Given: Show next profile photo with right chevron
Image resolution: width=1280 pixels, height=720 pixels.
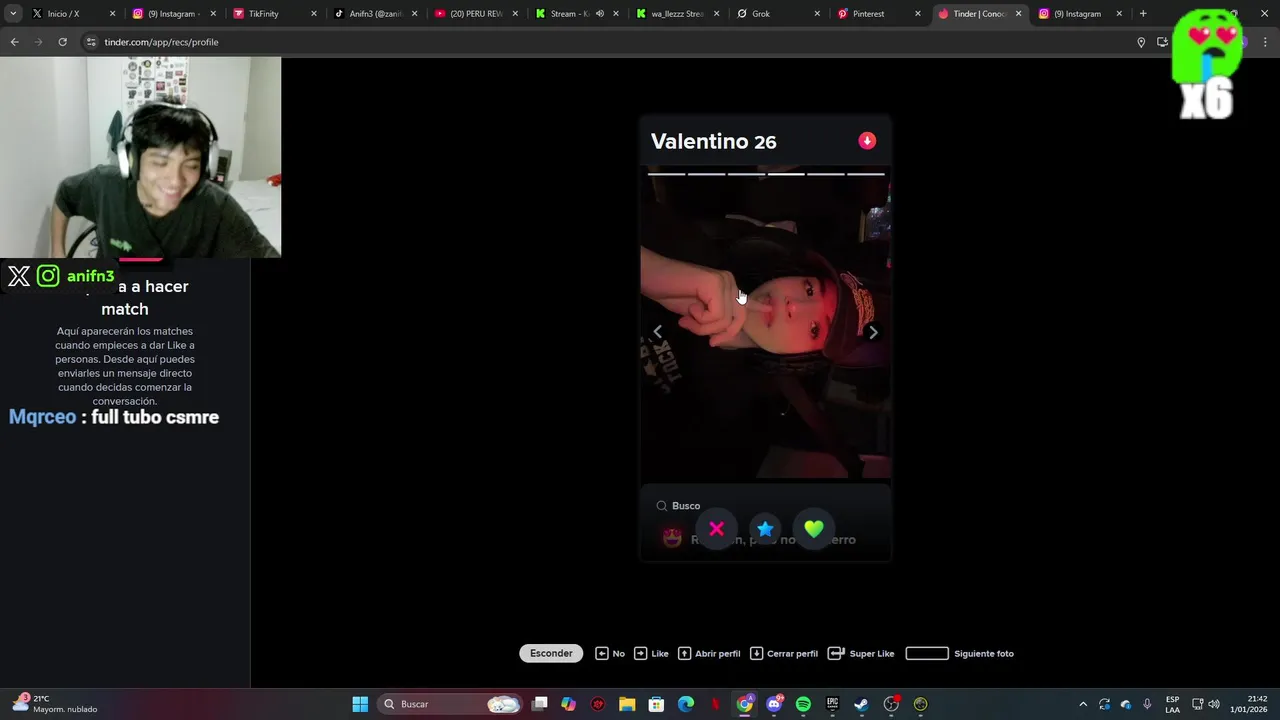Looking at the screenshot, I should point(873,332).
